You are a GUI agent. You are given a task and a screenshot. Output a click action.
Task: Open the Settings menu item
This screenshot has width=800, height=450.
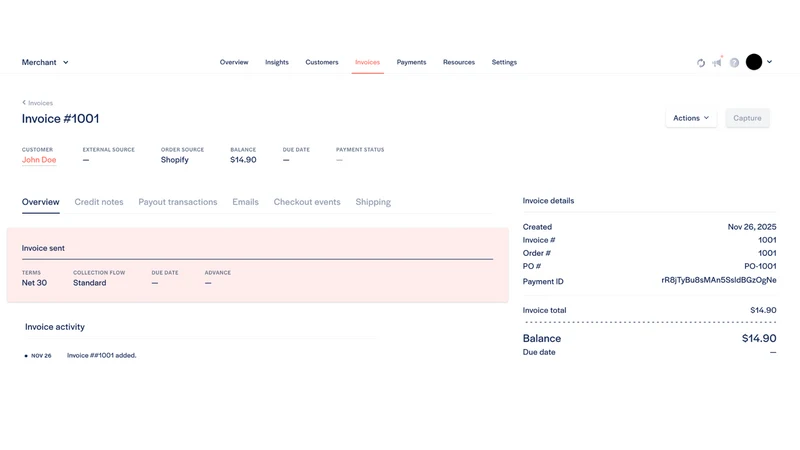click(x=504, y=62)
